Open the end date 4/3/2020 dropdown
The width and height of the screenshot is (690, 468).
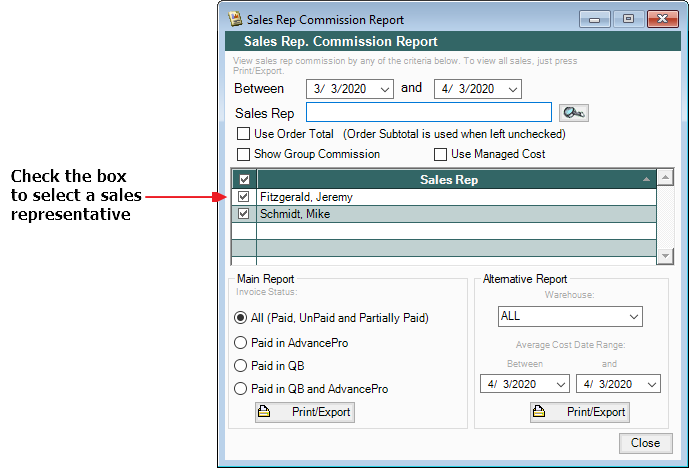pos(513,89)
